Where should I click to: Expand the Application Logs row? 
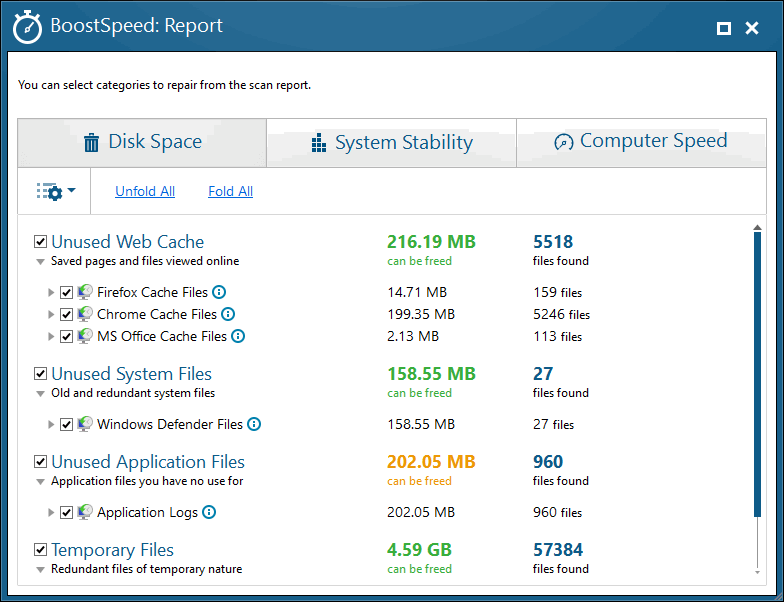[50, 512]
